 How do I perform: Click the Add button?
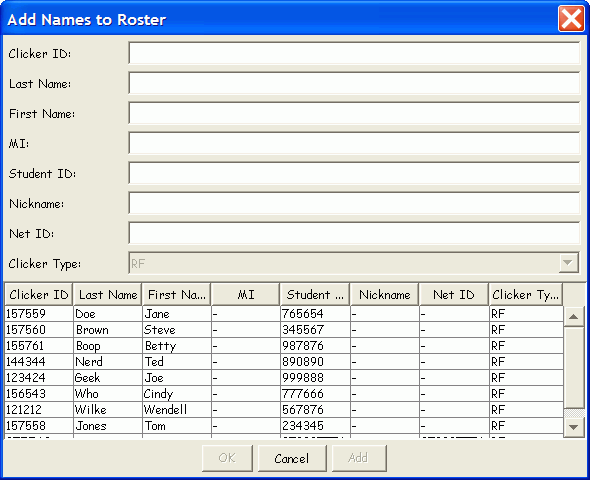(359, 458)
